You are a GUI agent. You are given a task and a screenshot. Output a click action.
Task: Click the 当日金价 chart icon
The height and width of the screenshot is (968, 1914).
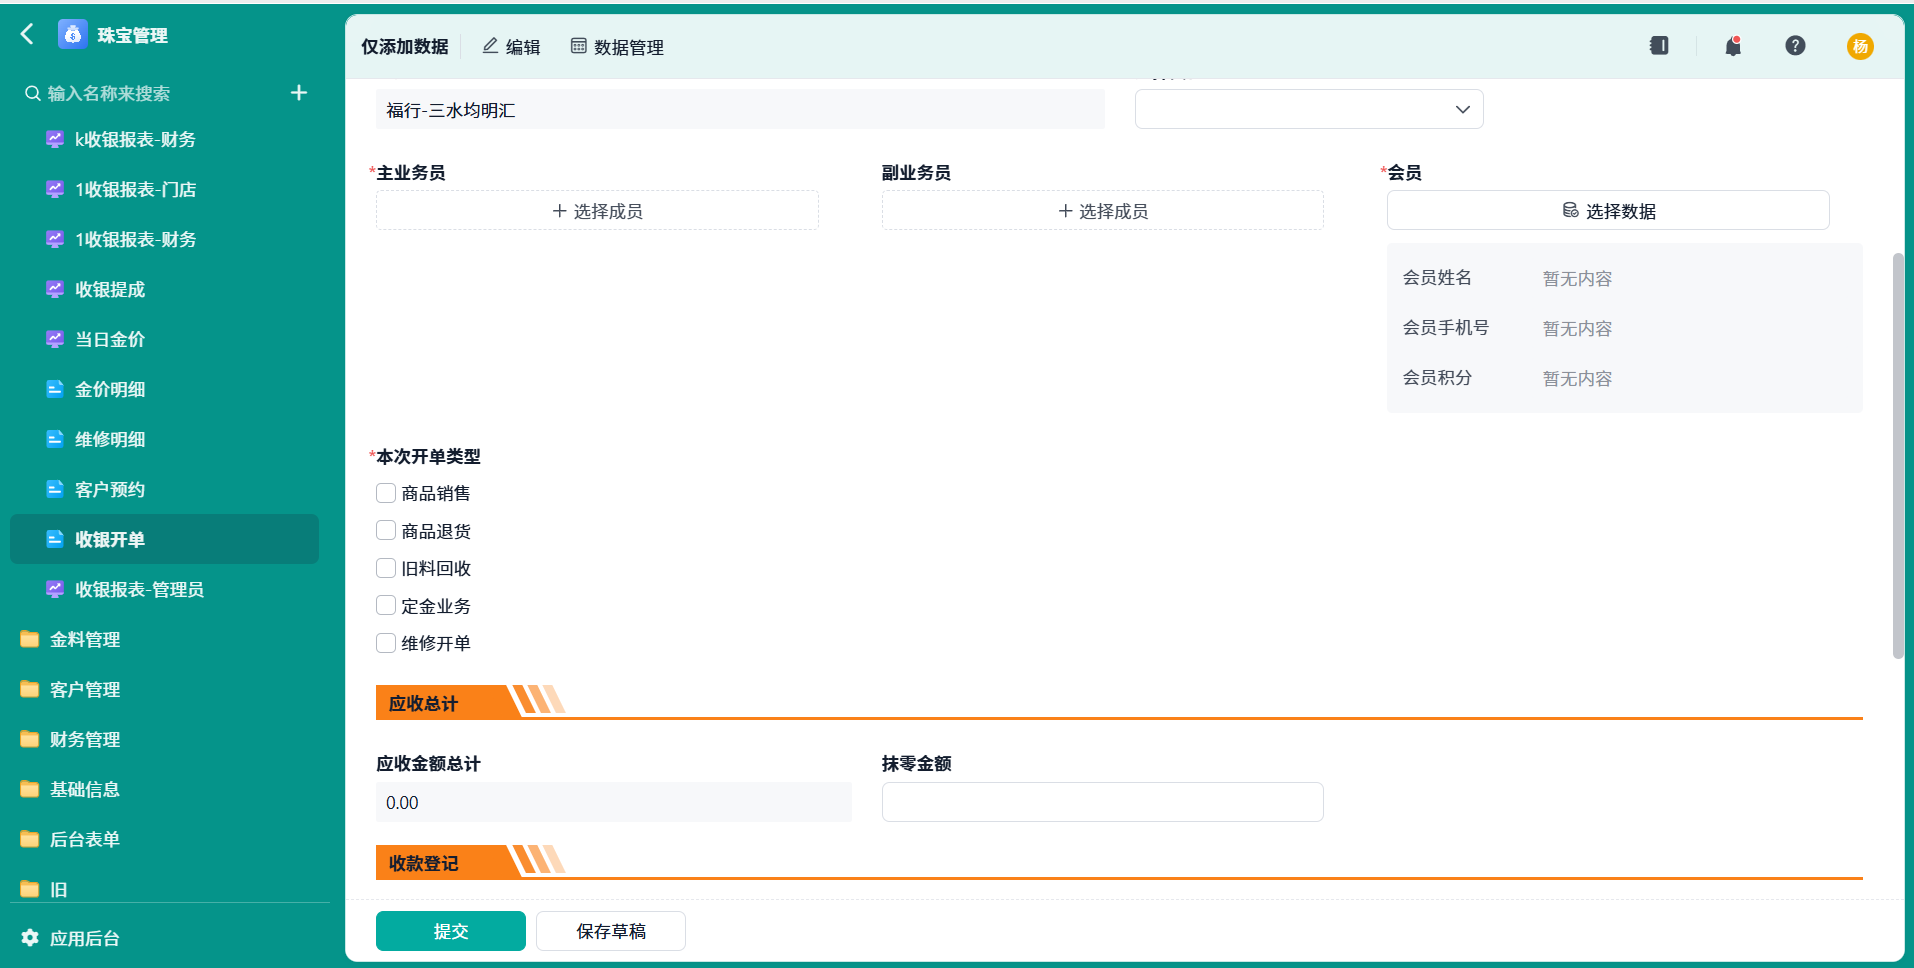[x=55, y=339]
